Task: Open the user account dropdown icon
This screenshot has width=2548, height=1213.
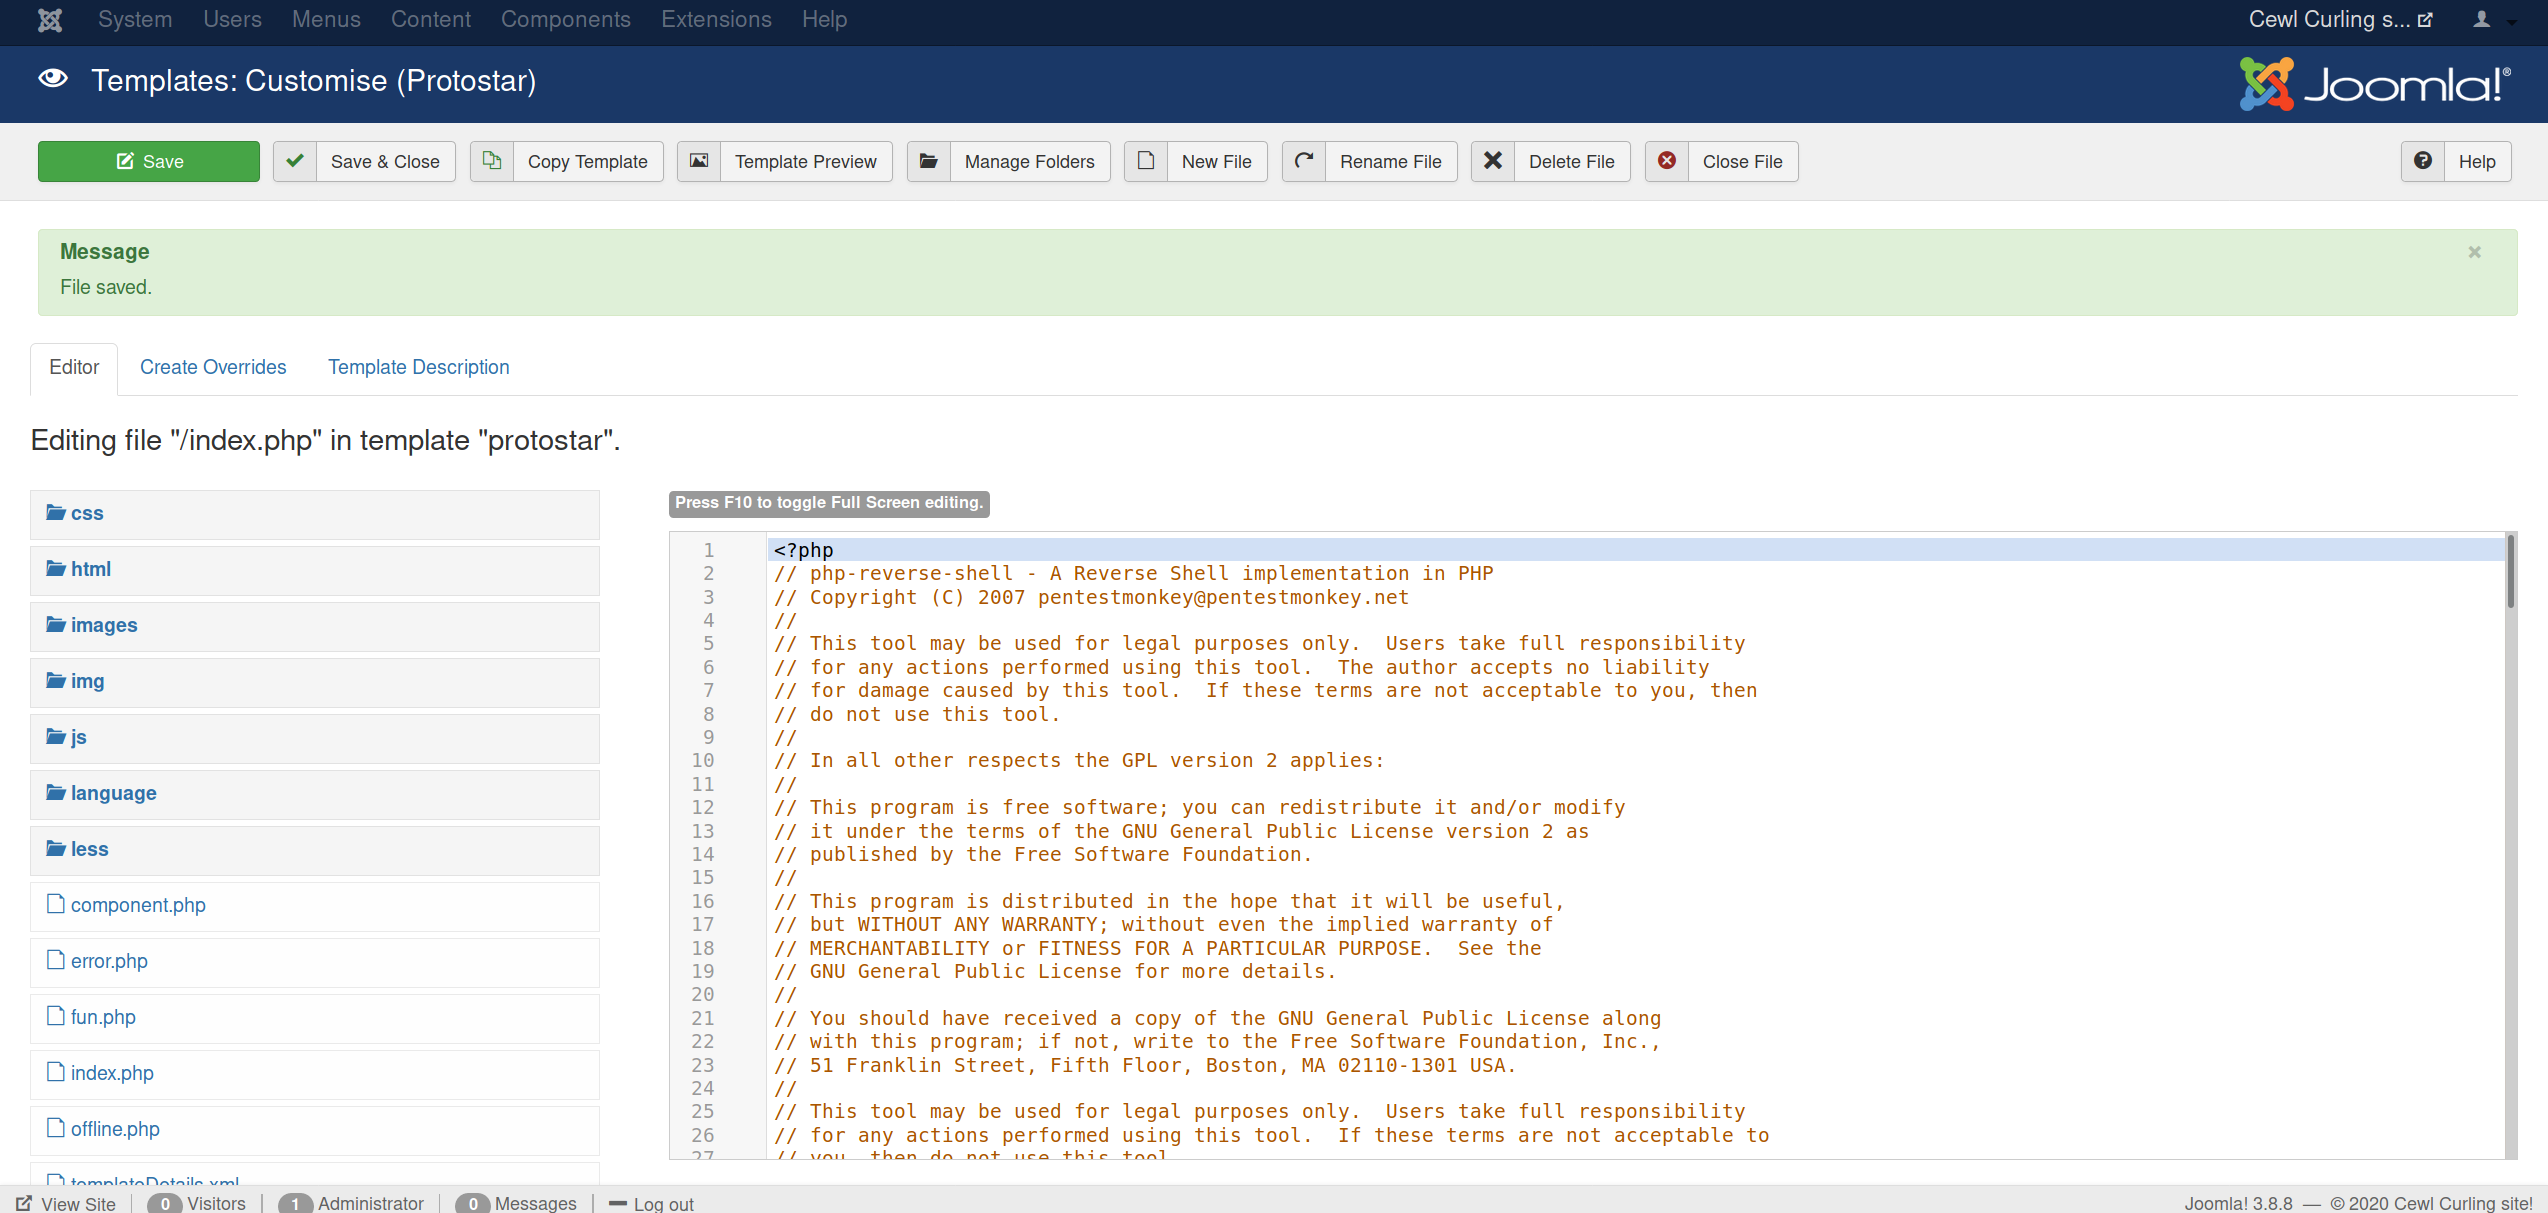Action: coord(2492,20)
